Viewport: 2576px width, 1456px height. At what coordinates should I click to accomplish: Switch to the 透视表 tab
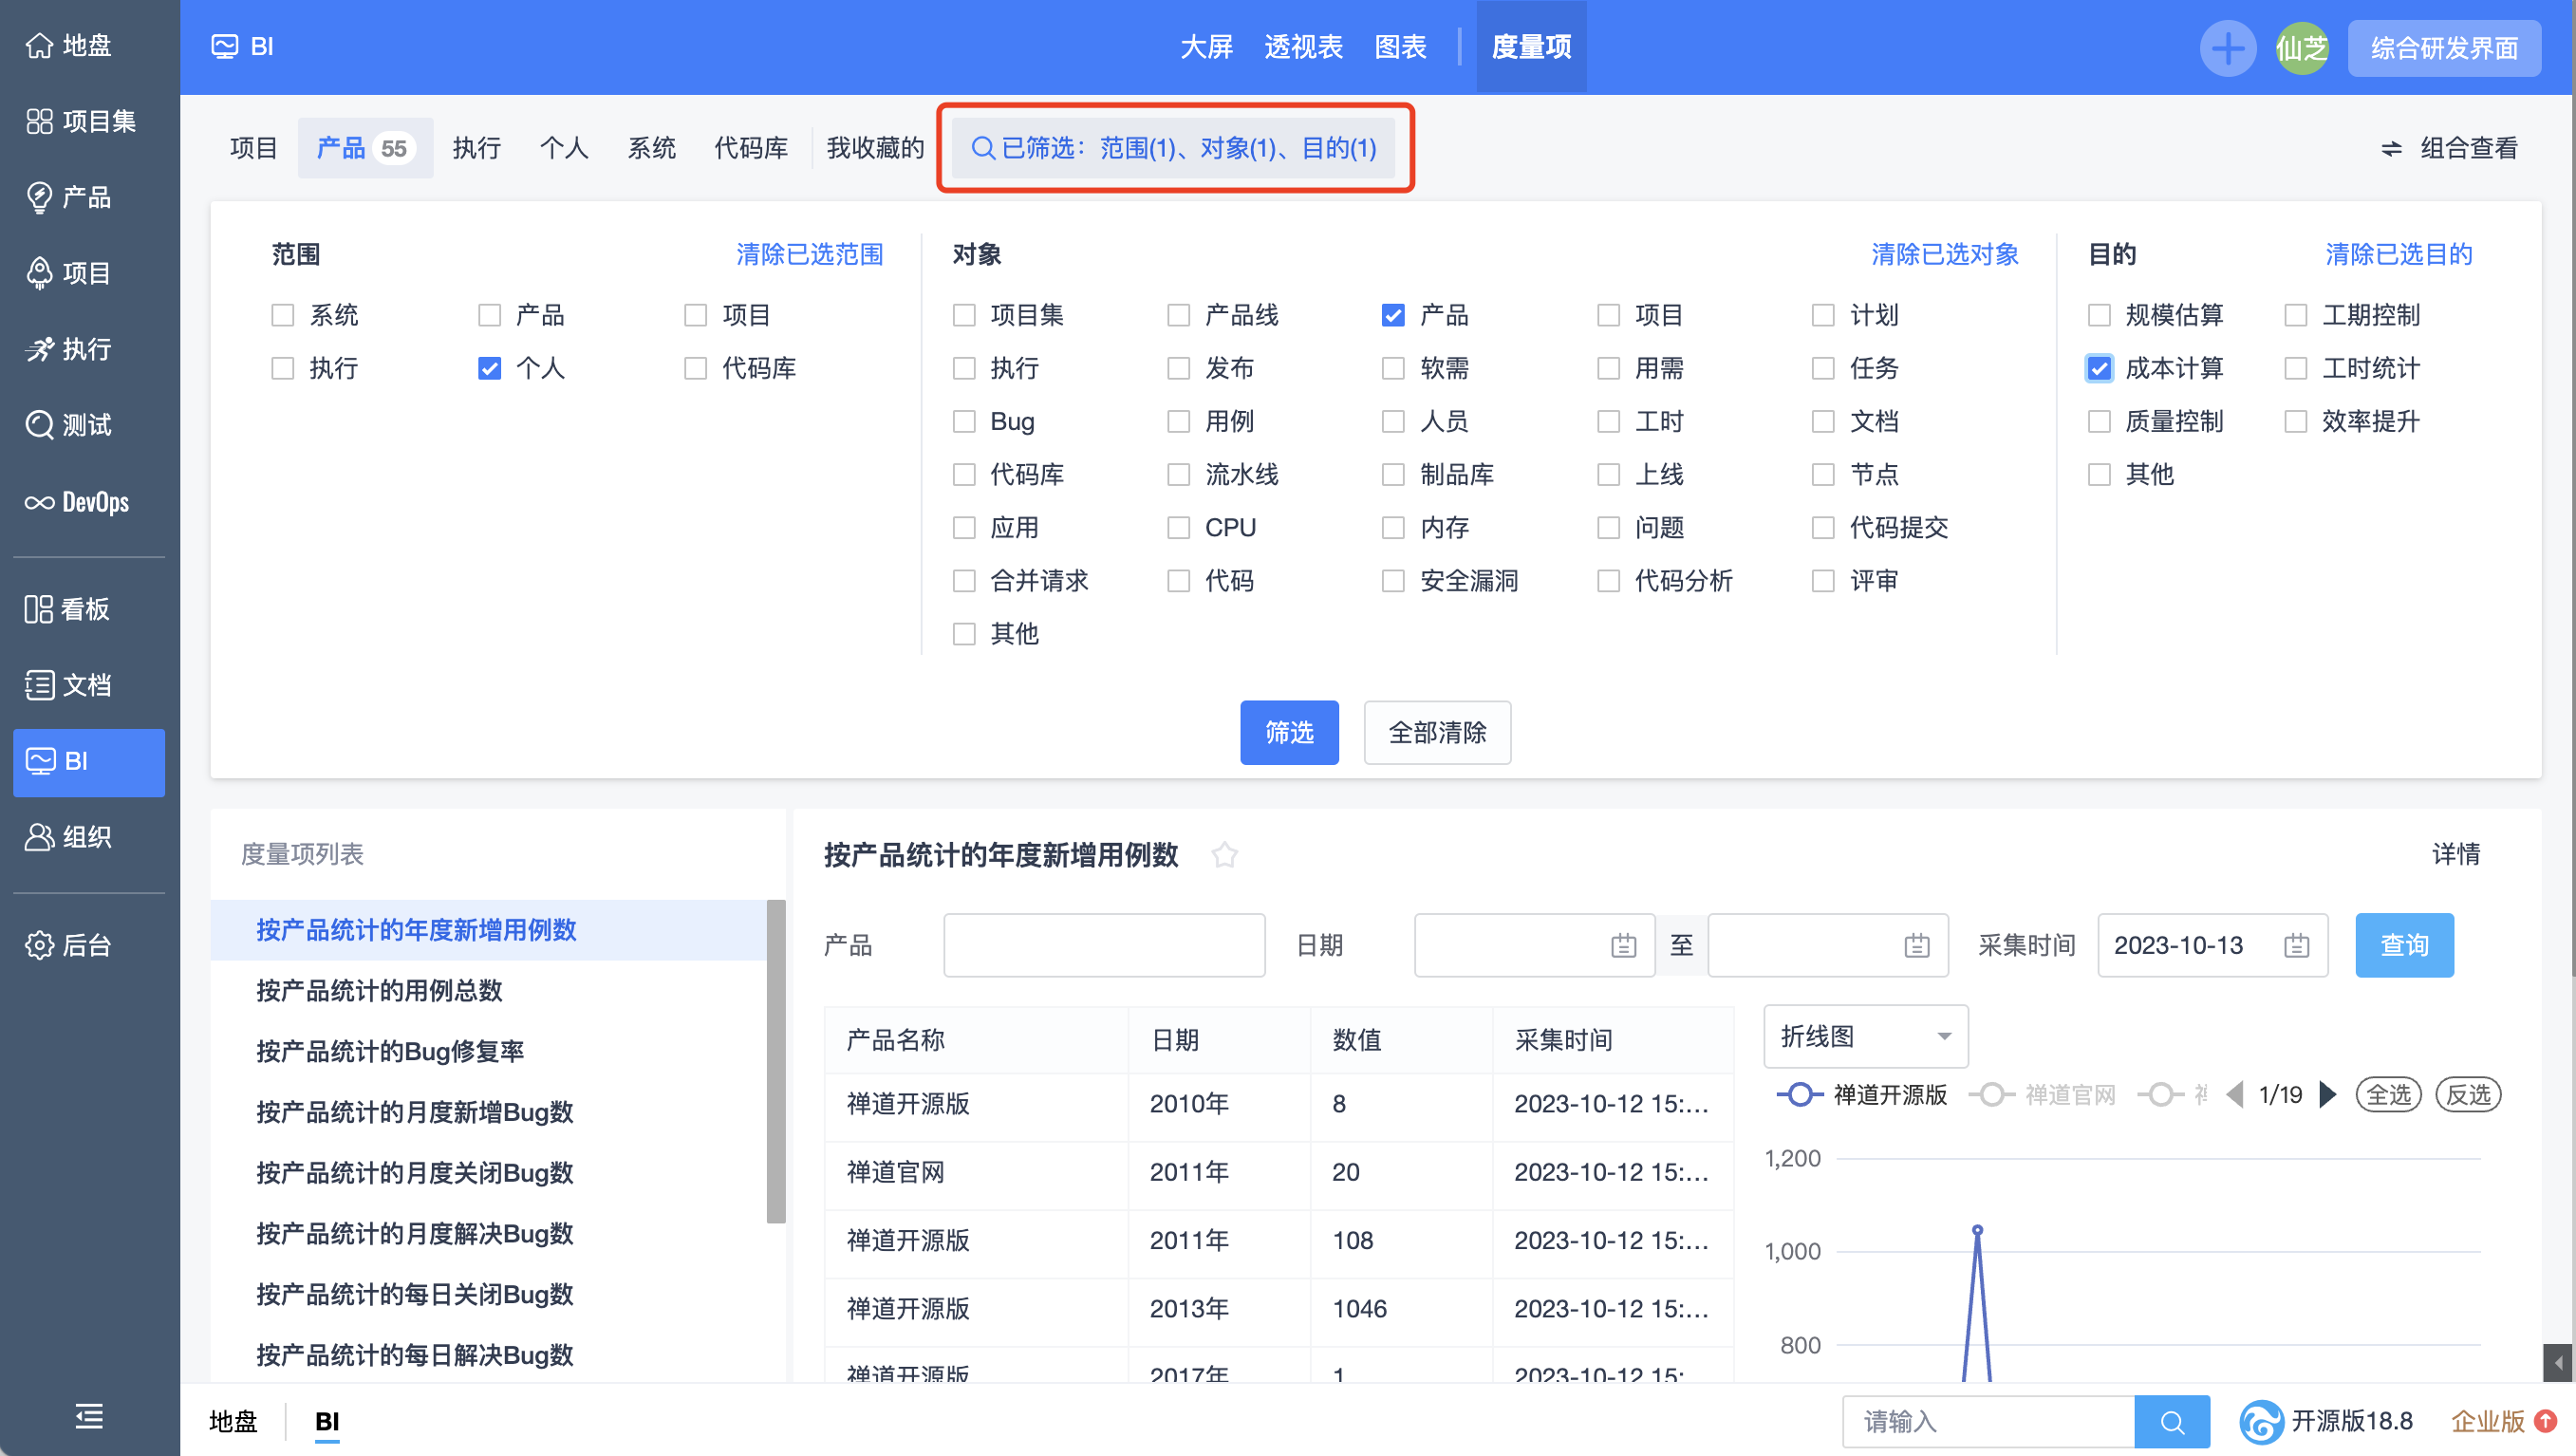pos(1303,47)
